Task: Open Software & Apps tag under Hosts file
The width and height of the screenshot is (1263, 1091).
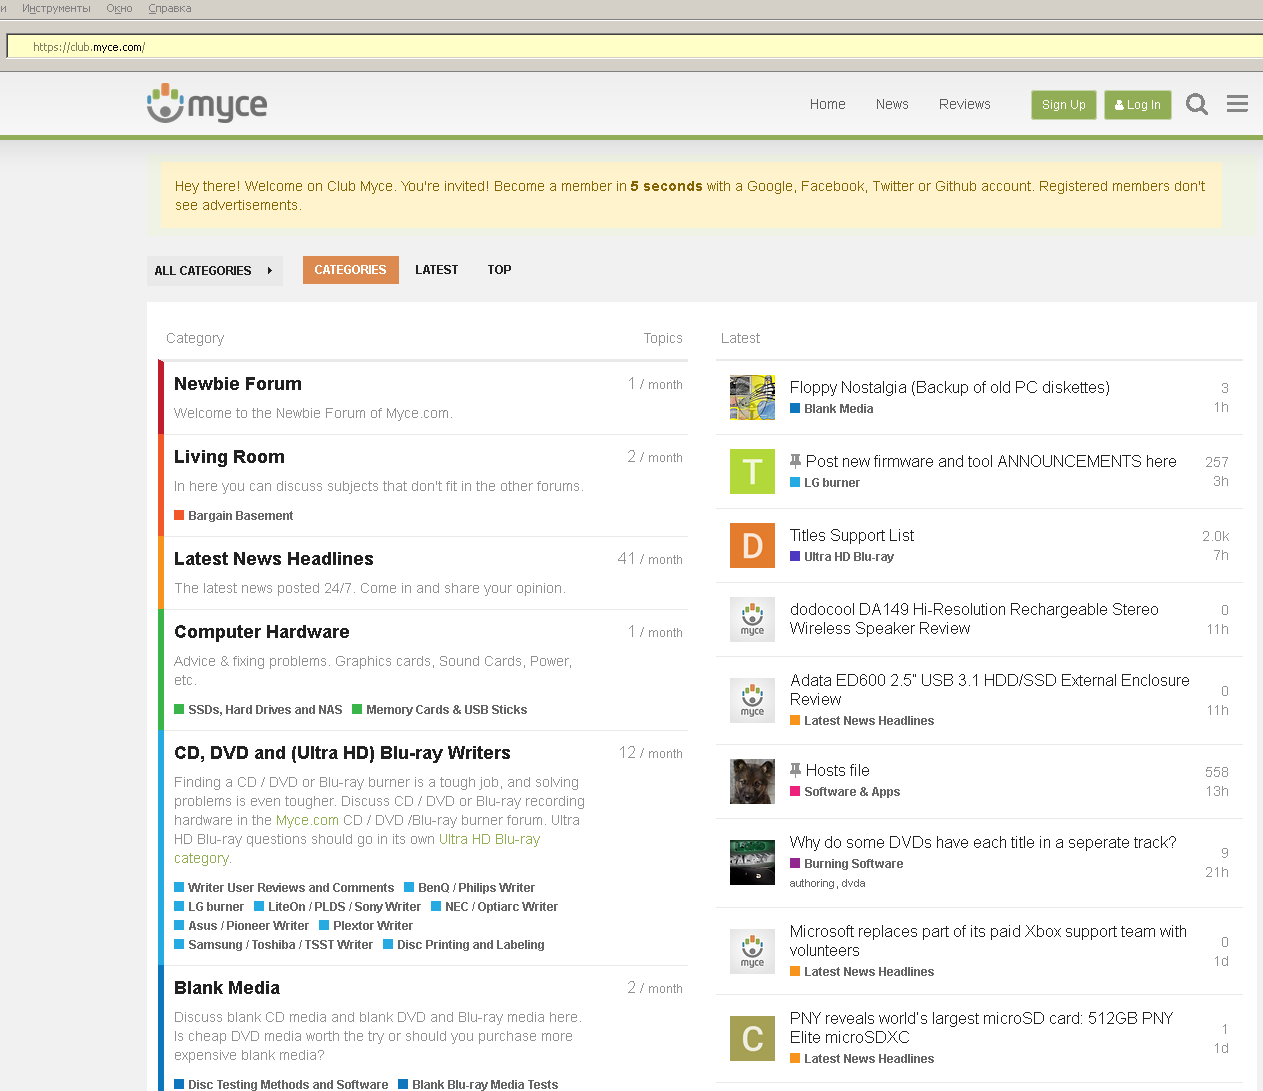Action: click(845, 792)
